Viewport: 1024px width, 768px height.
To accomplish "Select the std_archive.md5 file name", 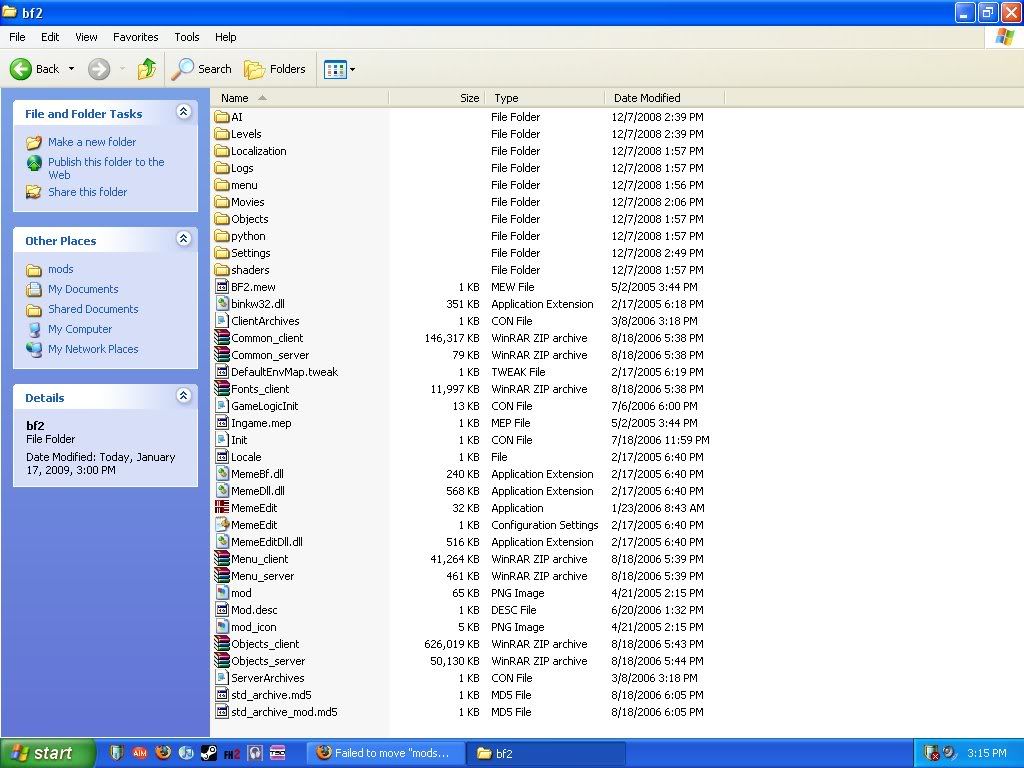I will 271,695.
